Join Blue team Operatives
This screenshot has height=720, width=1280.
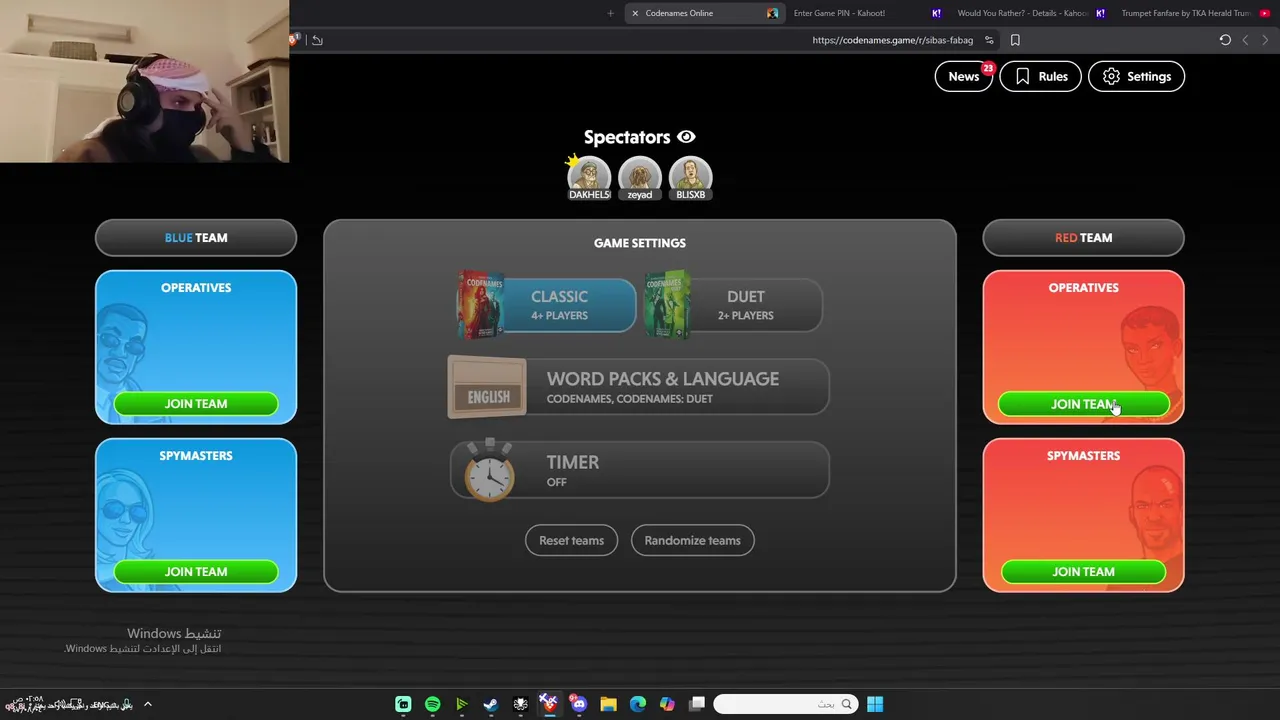(196, 404)
